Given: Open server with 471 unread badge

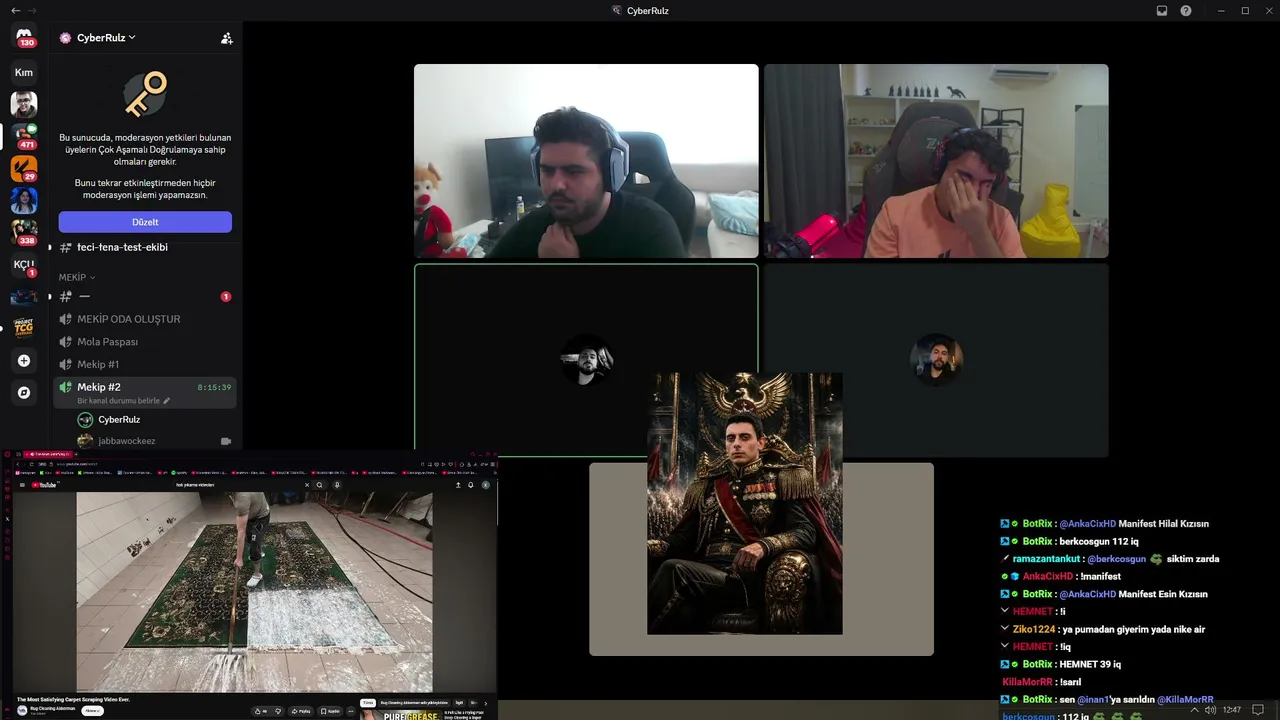Looking at the screenshot, I should point(24,136).
